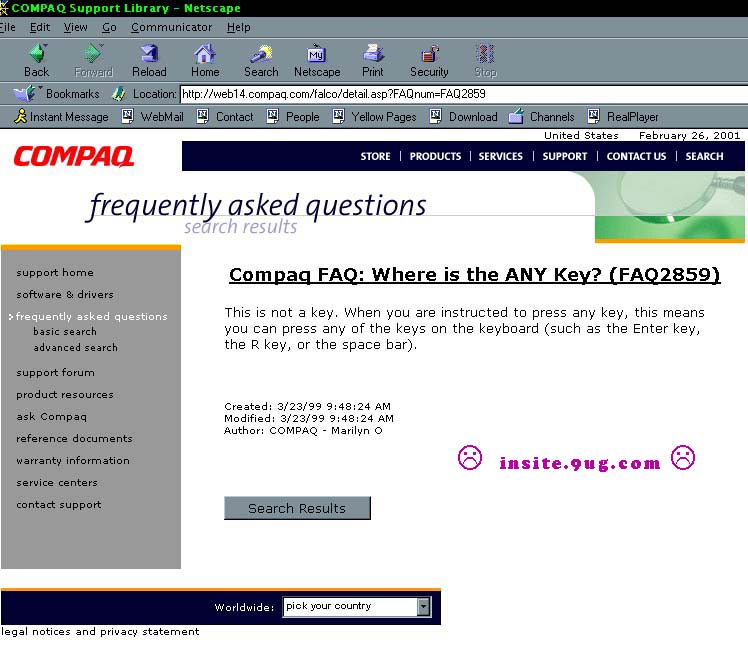This screenshot has height=646, width=748.
Task: Print the page using Print icon
Action: click(373, 54)
